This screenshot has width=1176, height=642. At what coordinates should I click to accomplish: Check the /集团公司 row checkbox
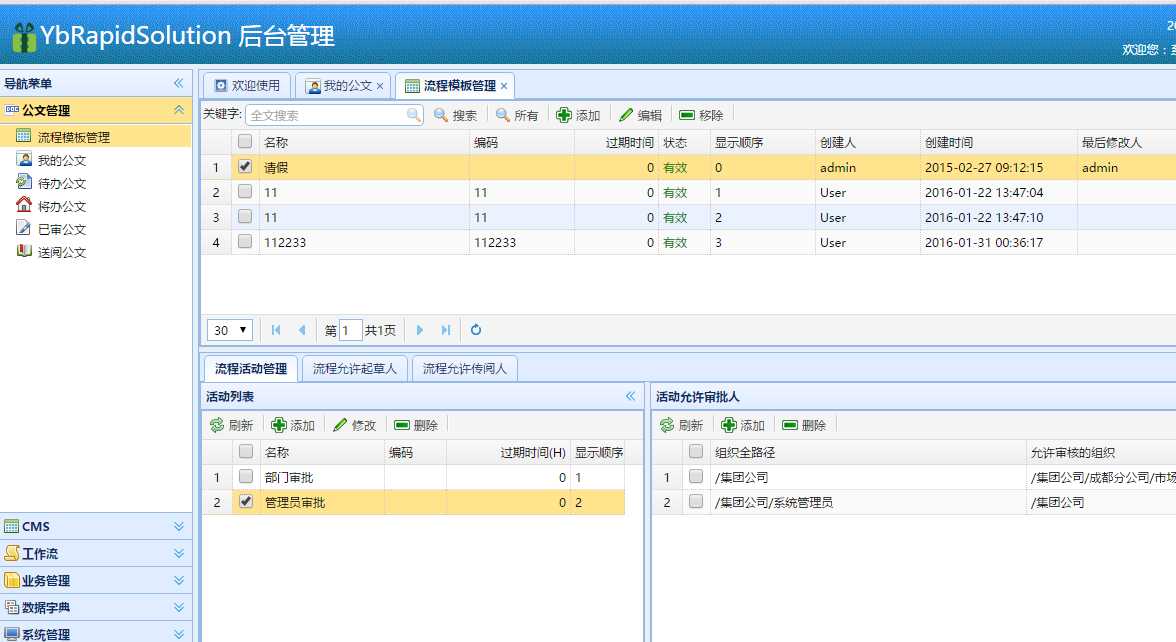point(695,476)
